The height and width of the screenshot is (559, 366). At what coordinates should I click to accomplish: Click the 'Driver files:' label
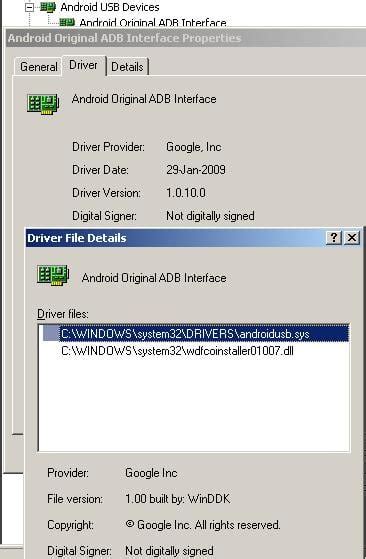coord(63,314)
